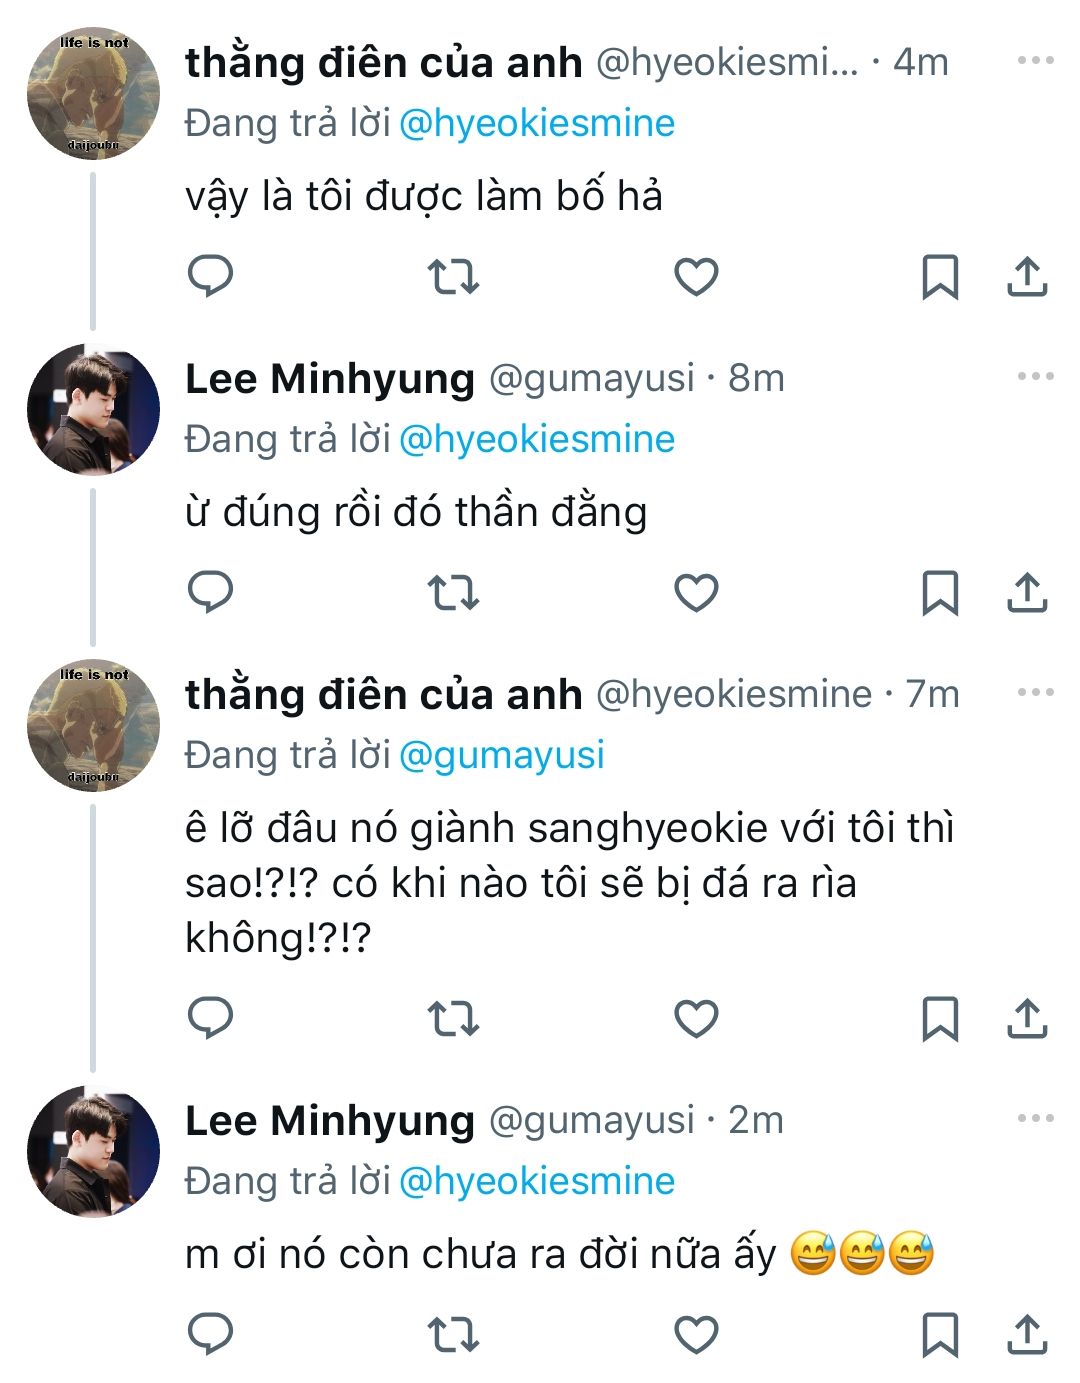Retweet the "vậy là tôi được làm bố hả" tweet
1080x1383 pixels.
point(453,276)
